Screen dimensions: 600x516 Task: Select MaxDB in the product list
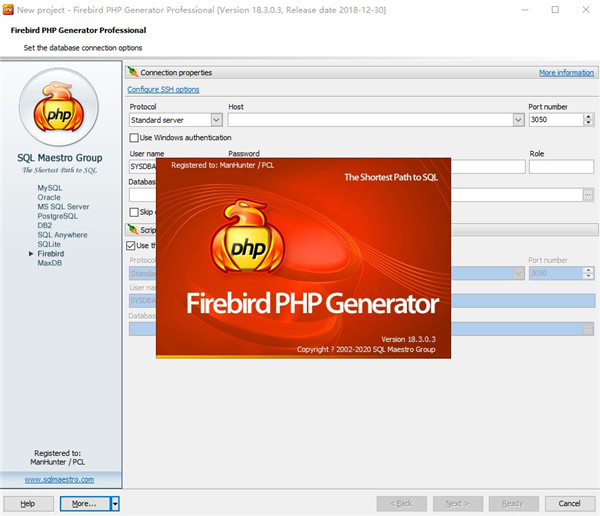[x=50, y=263]
